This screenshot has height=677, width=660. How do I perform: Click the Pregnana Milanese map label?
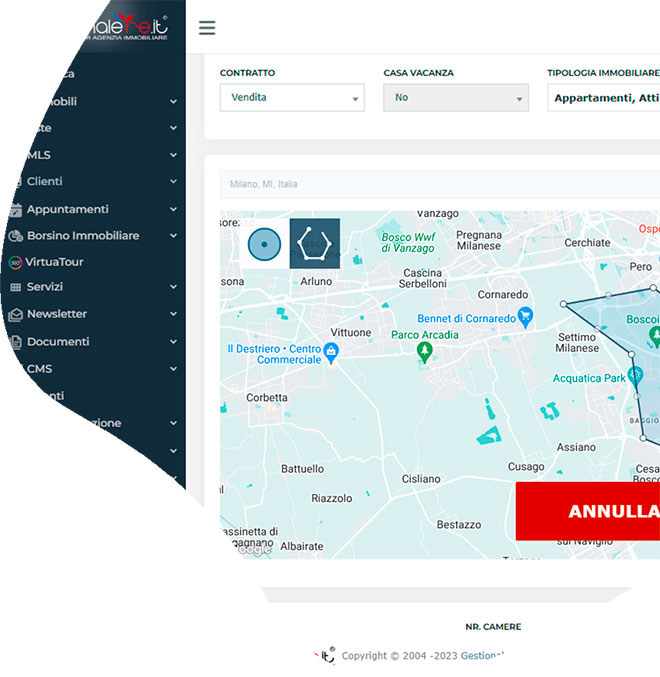(x=479, y=240)
